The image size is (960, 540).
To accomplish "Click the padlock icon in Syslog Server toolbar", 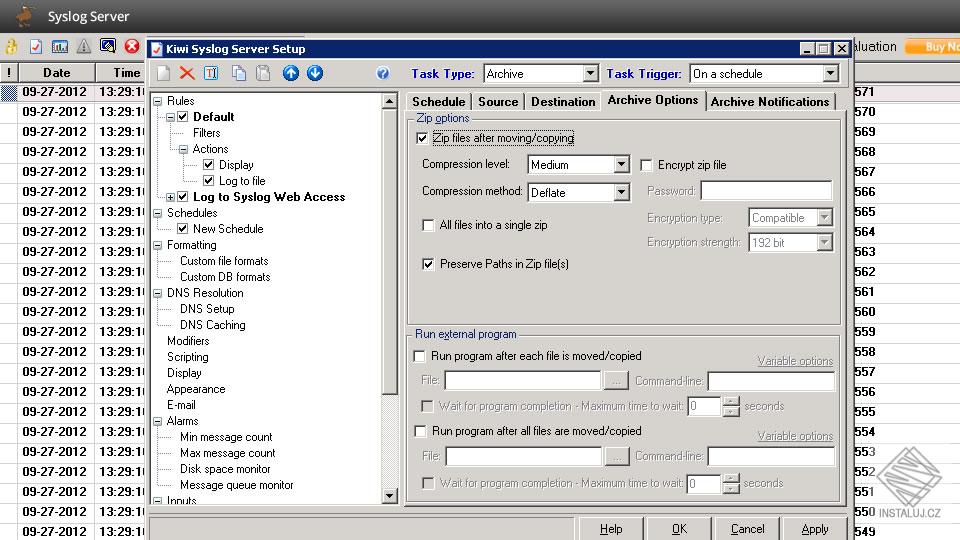I will coord(11,47).
